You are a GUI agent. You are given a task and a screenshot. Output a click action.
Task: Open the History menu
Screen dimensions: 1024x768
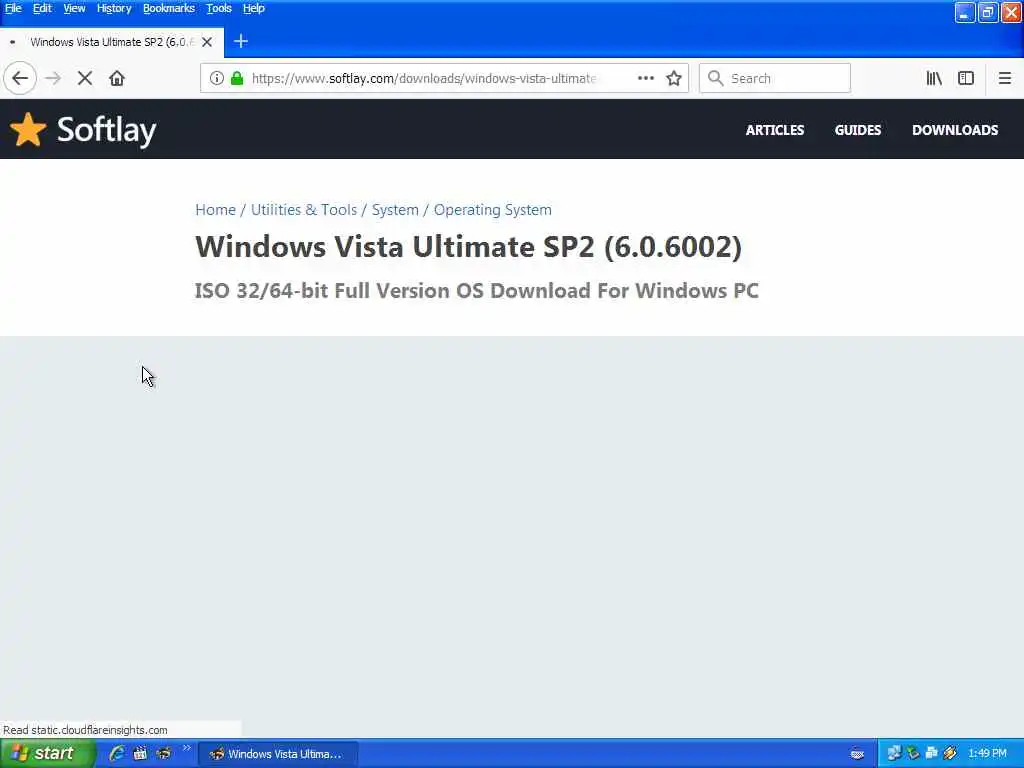pos(114,8)
